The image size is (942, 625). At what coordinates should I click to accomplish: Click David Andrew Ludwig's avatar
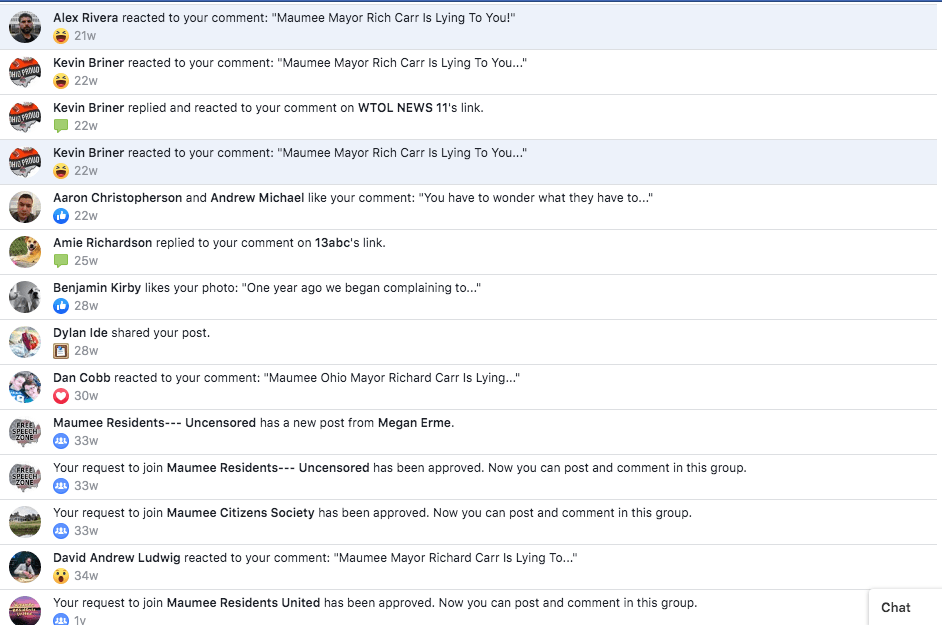point(25,567)
